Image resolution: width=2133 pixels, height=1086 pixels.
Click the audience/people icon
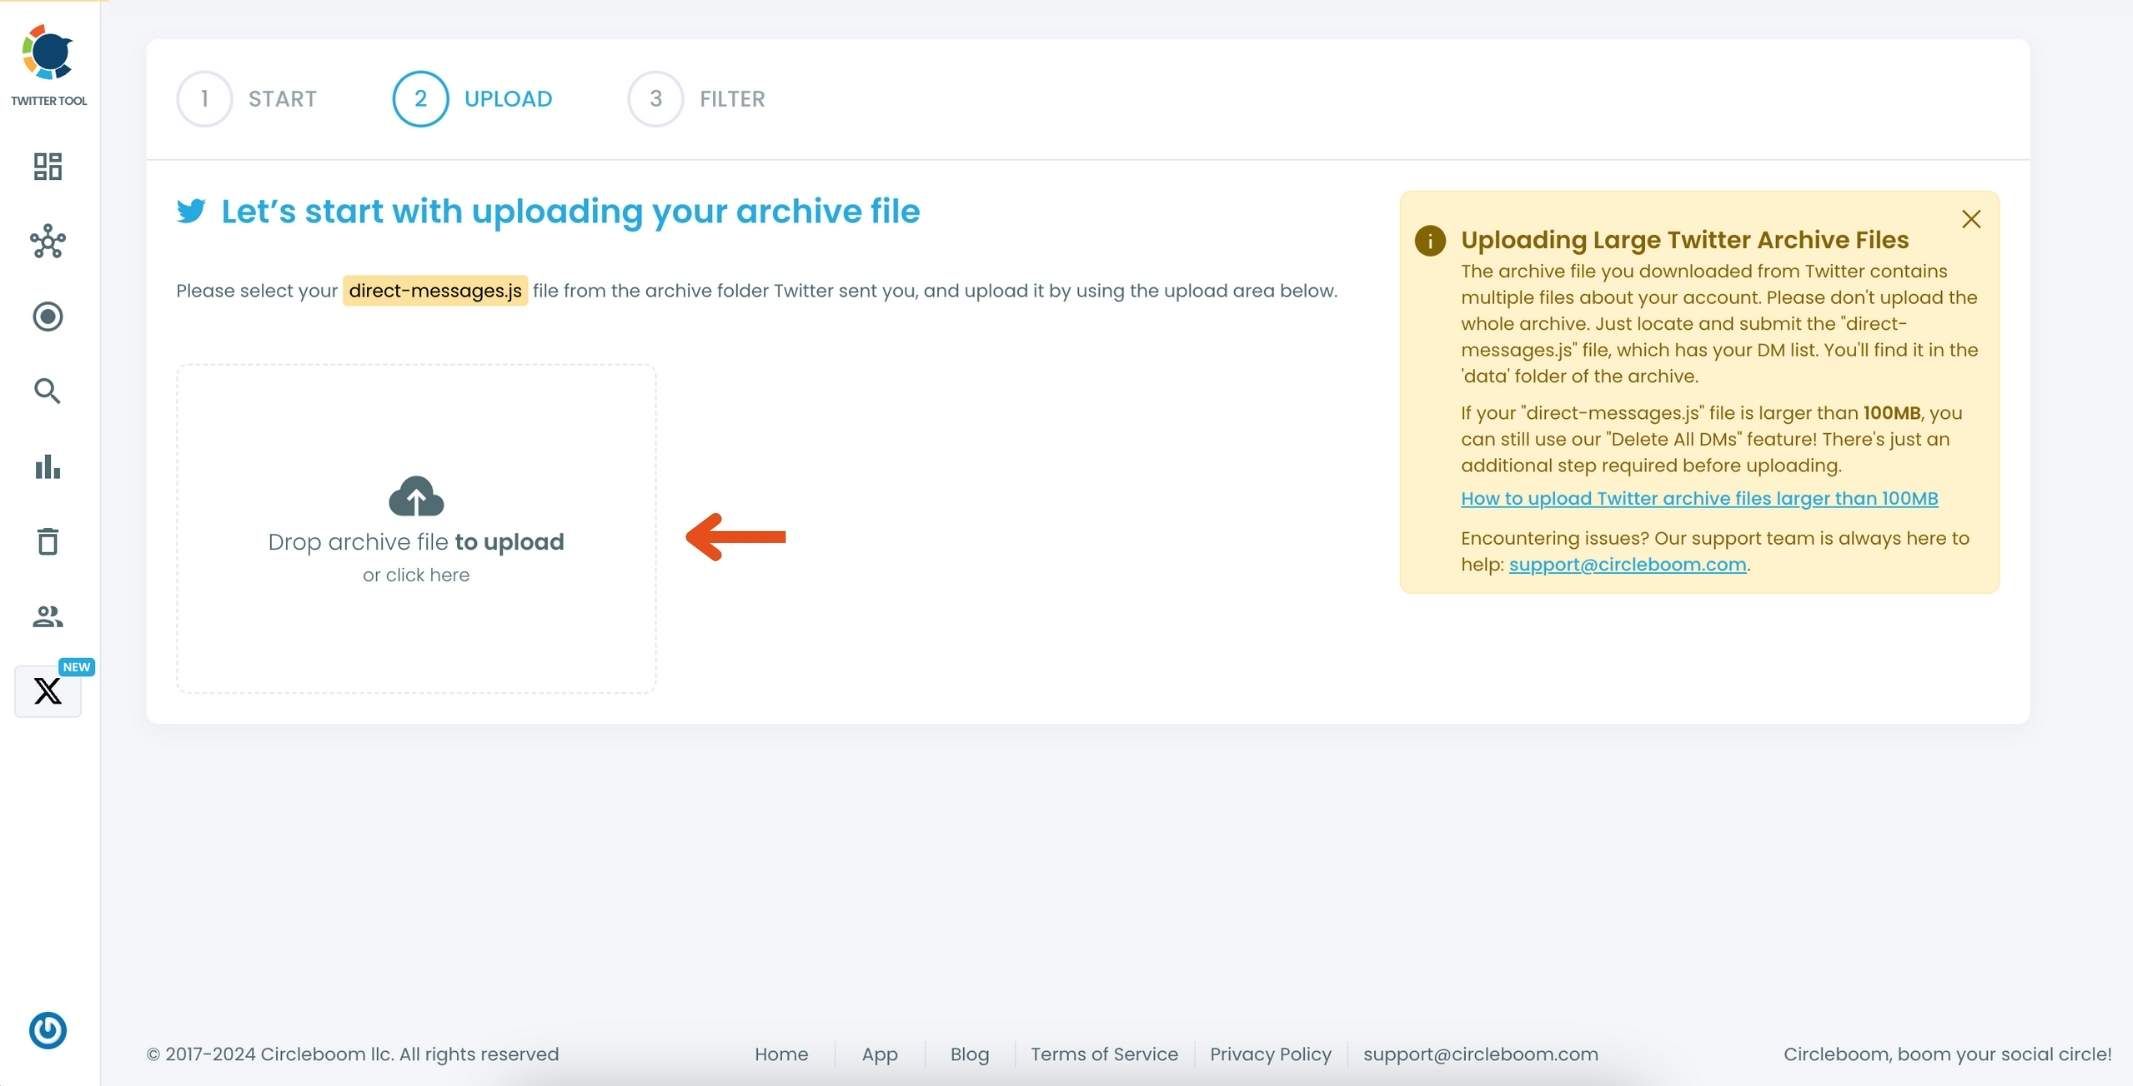point(47,616)
